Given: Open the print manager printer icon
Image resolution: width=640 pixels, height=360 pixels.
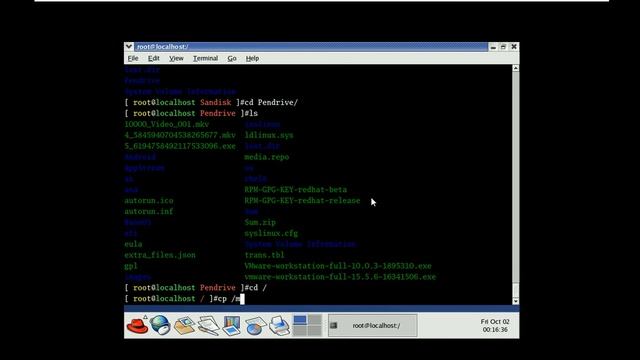Looking at the screenshot, I should (280, 326).
